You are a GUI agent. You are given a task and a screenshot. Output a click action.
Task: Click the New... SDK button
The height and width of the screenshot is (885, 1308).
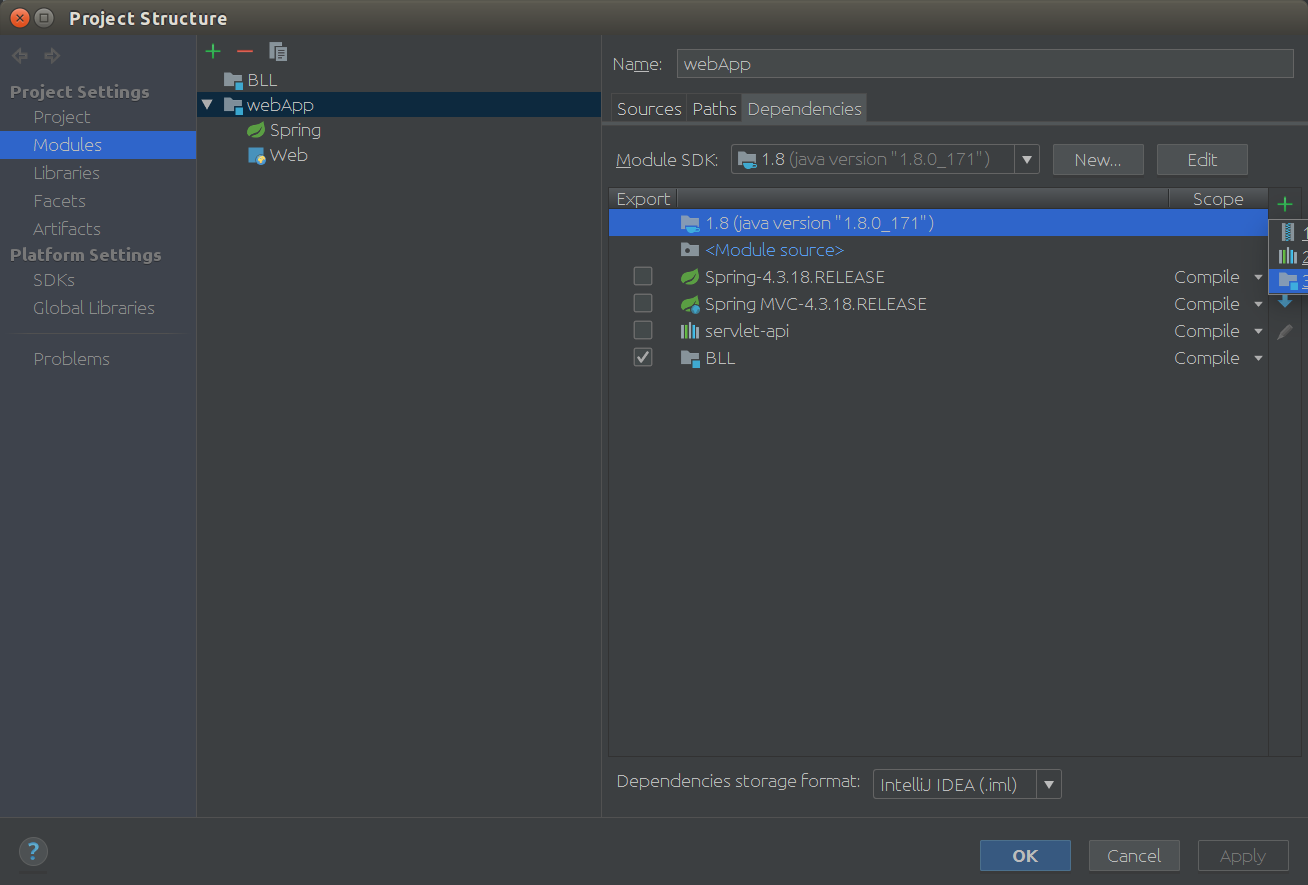(x=1097, y=160)
